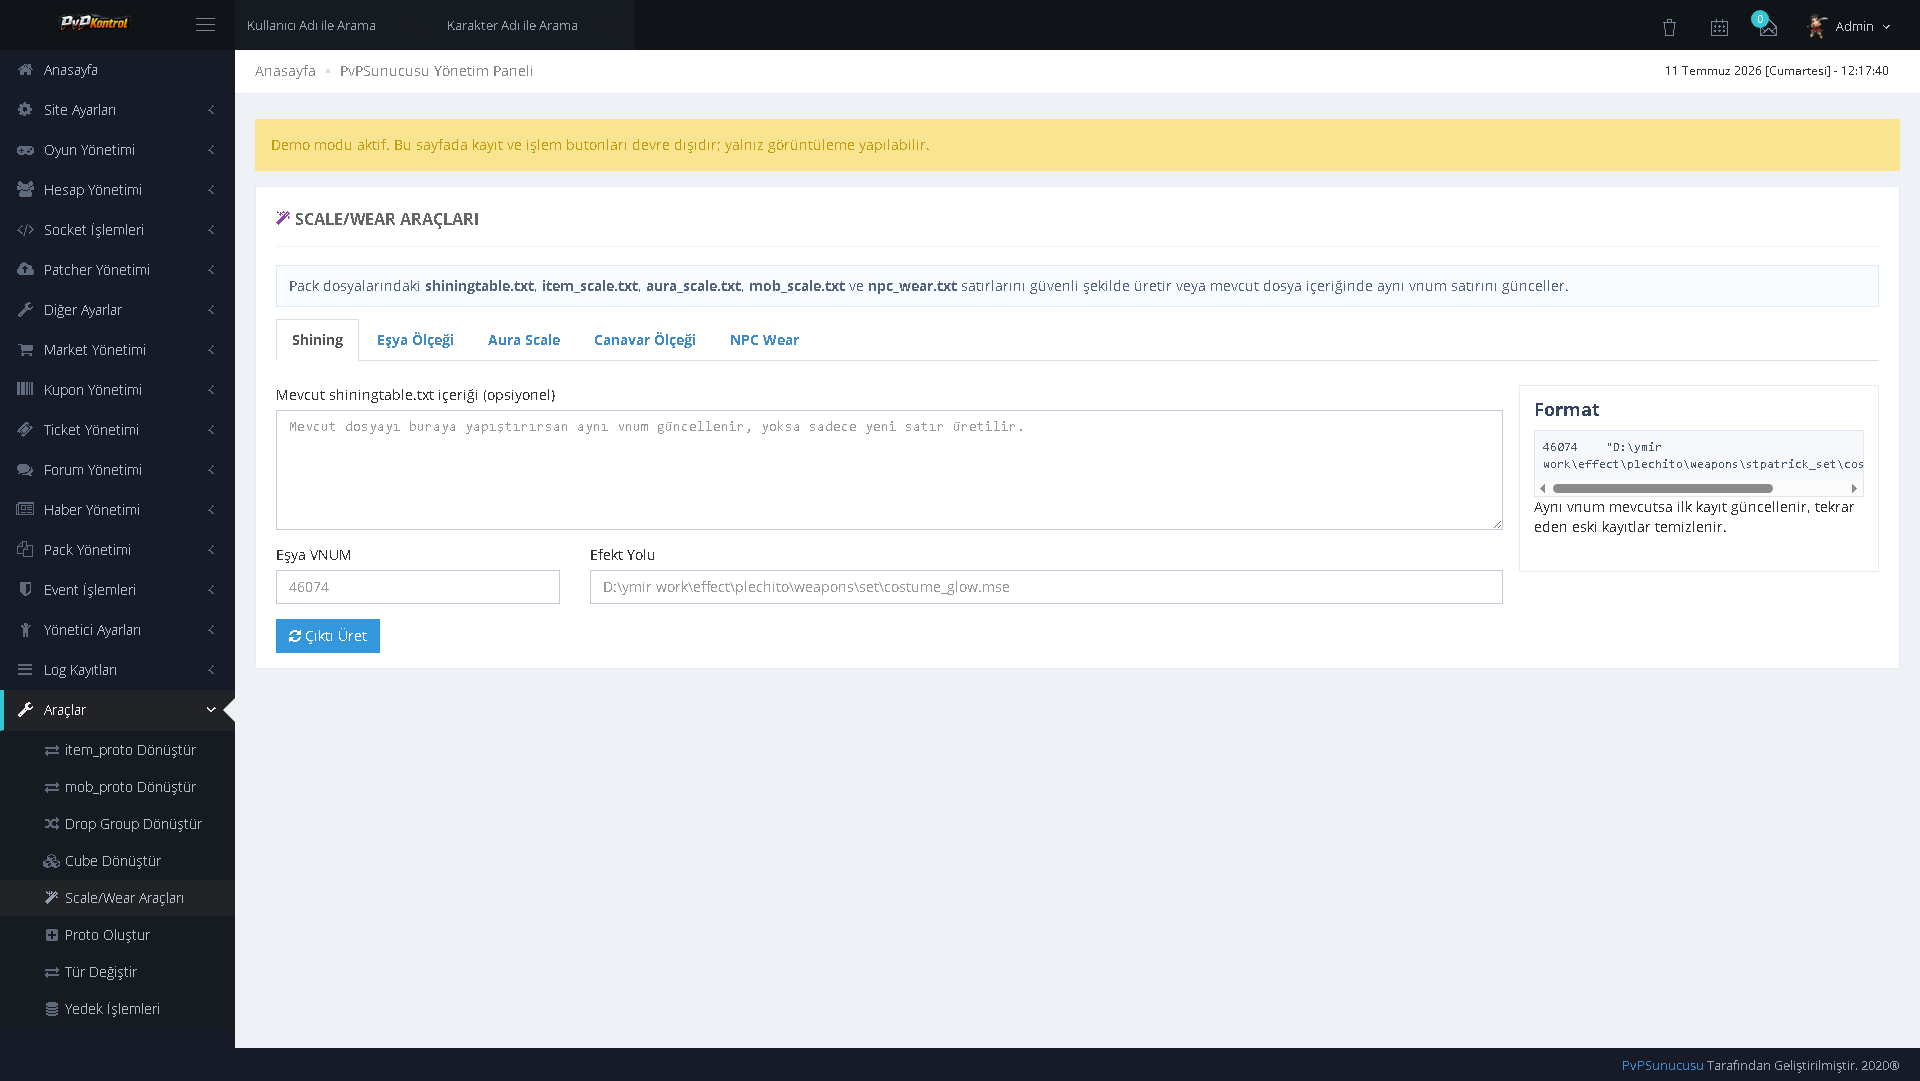
Task: Click the Format box horizontal scrollbar
Action: click(1662, 489)
